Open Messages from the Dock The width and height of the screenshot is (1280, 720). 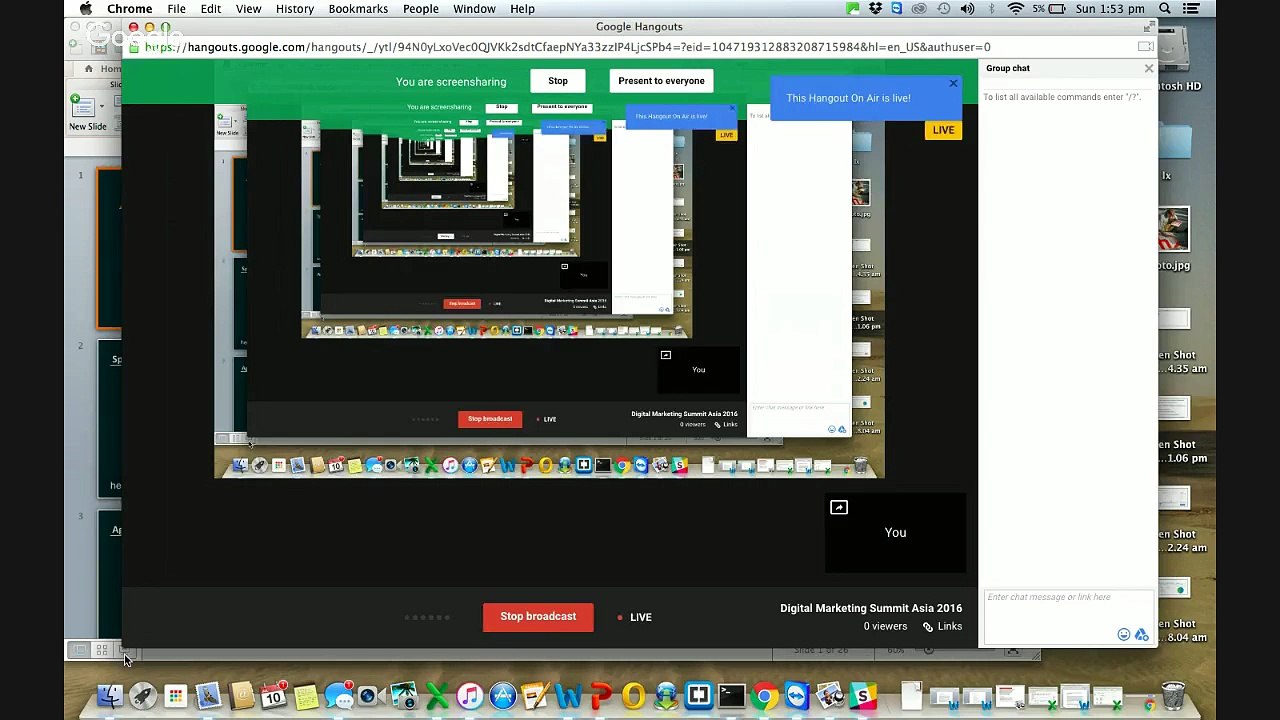339,696
